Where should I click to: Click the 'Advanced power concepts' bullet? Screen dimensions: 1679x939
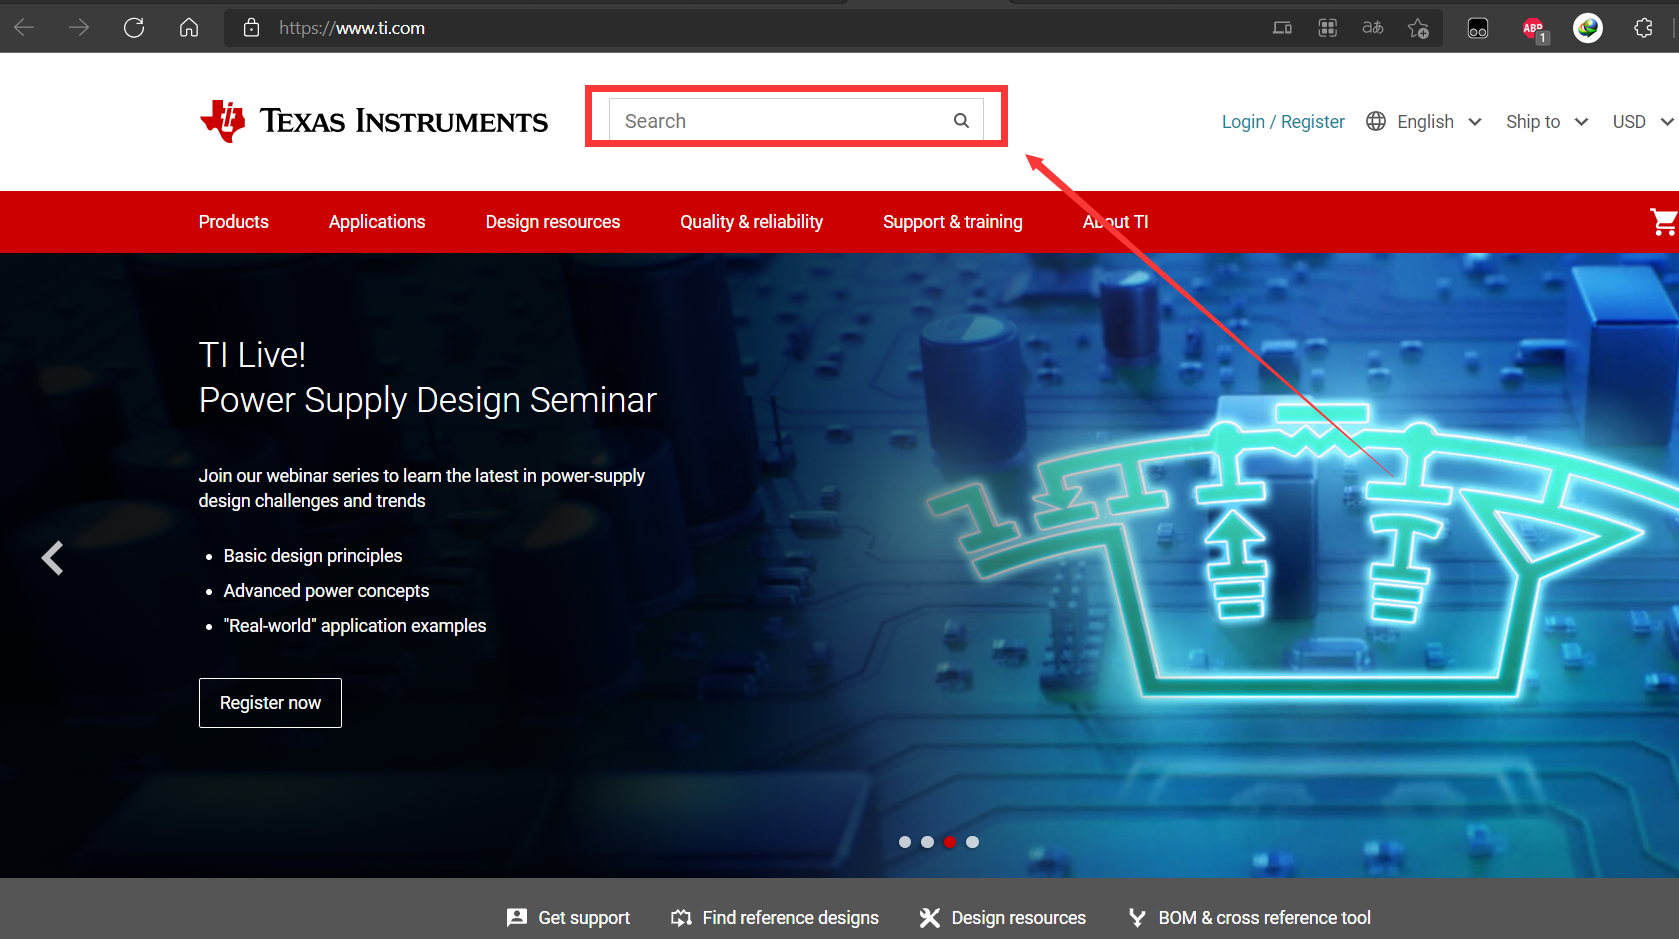[326, 591]
